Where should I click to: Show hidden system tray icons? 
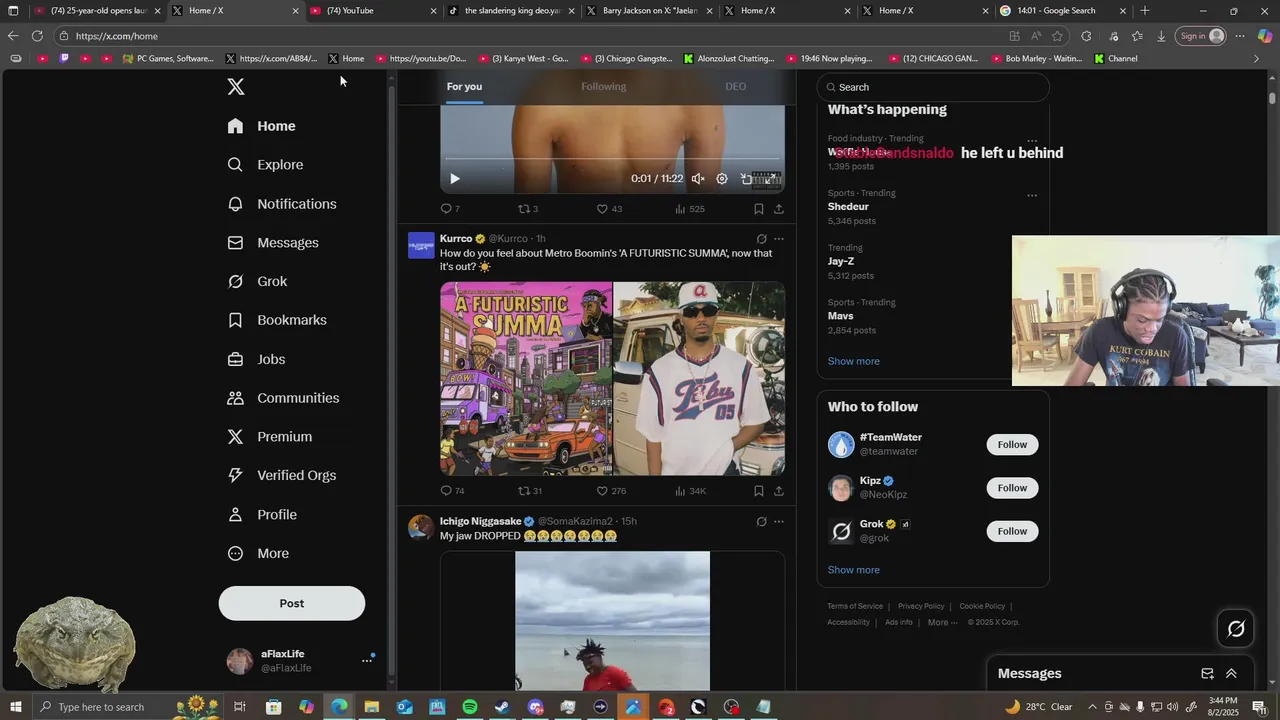click(x=1093, y=707)
